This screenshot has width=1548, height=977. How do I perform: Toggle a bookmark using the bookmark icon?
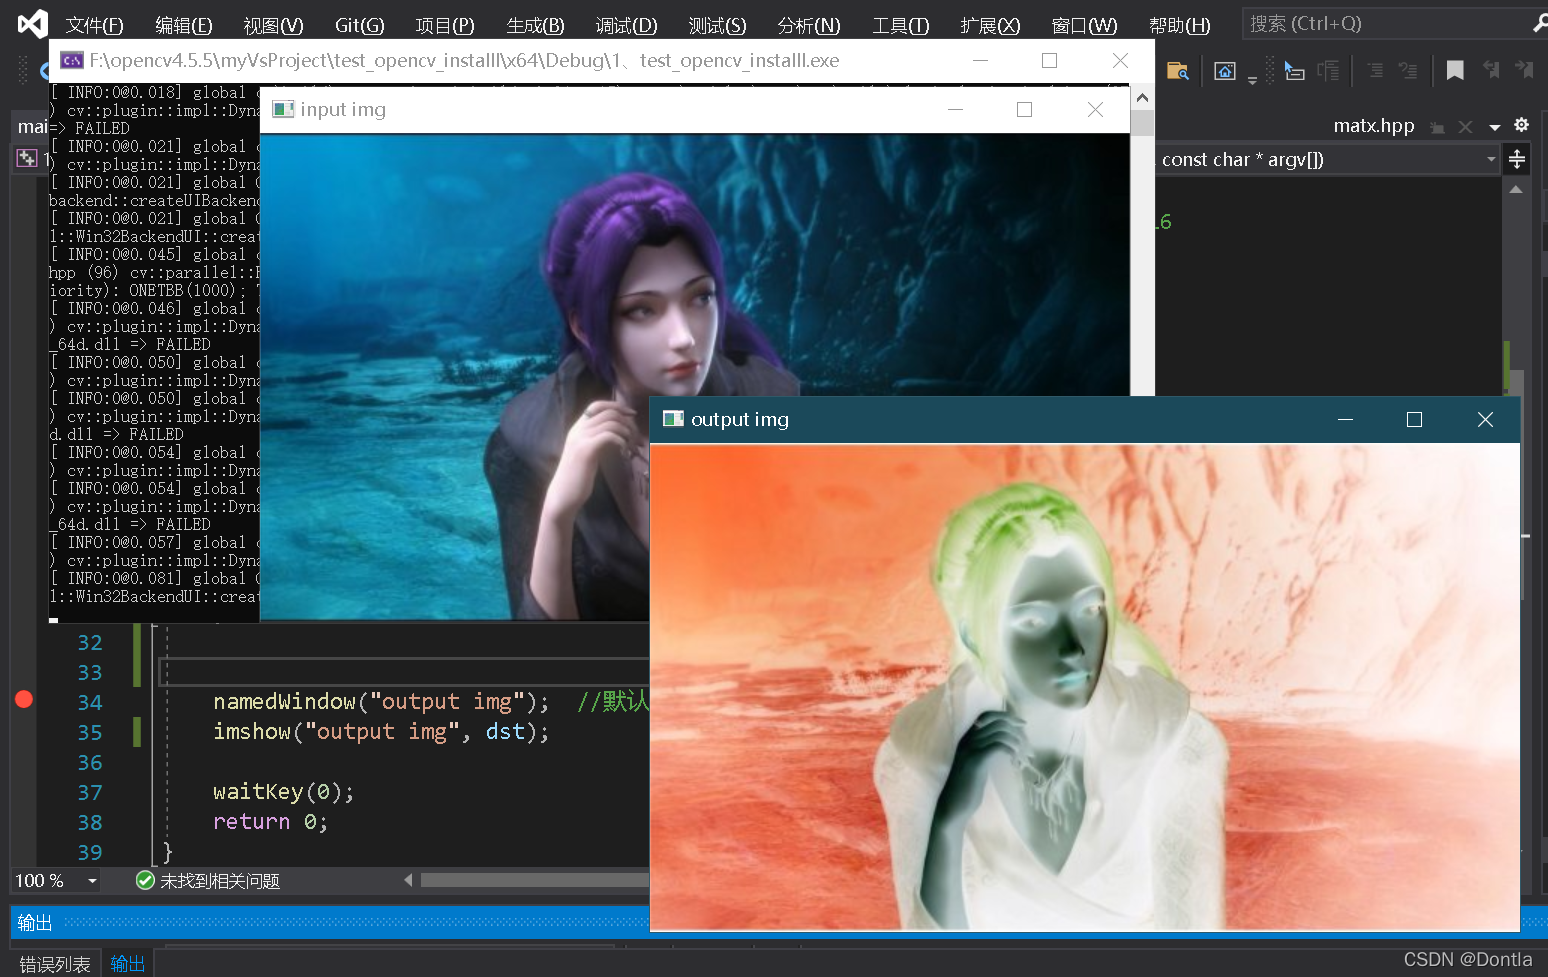coord(1455,70)
